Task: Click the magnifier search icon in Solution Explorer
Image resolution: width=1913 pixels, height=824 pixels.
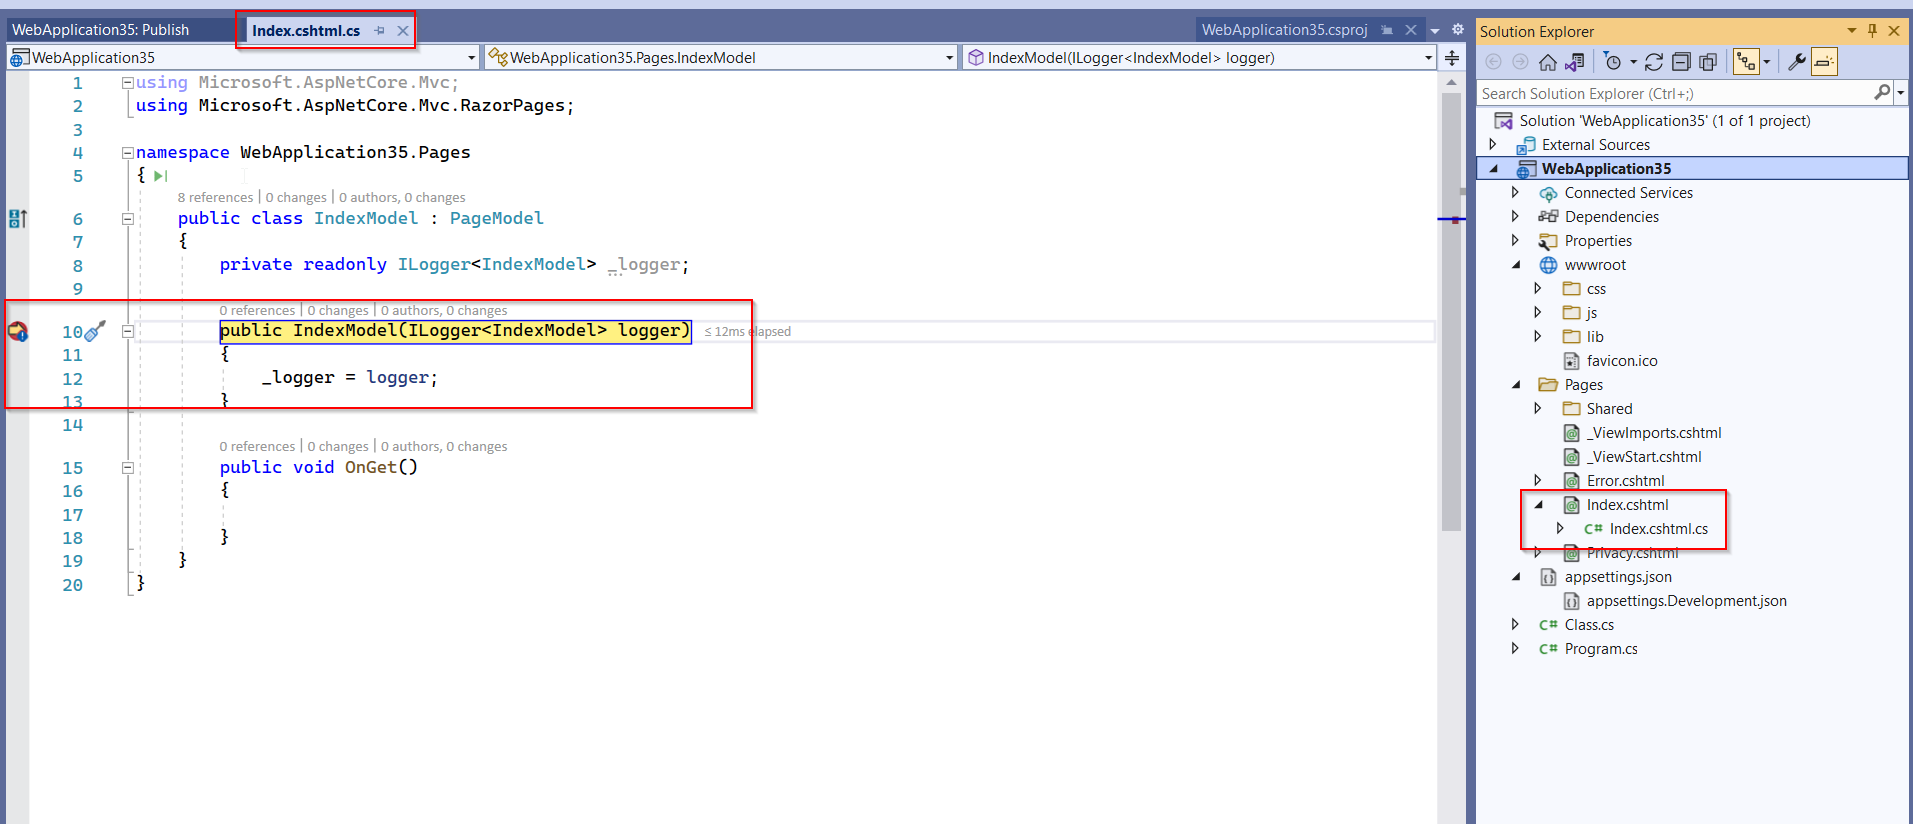Action: click(1882, 93)
